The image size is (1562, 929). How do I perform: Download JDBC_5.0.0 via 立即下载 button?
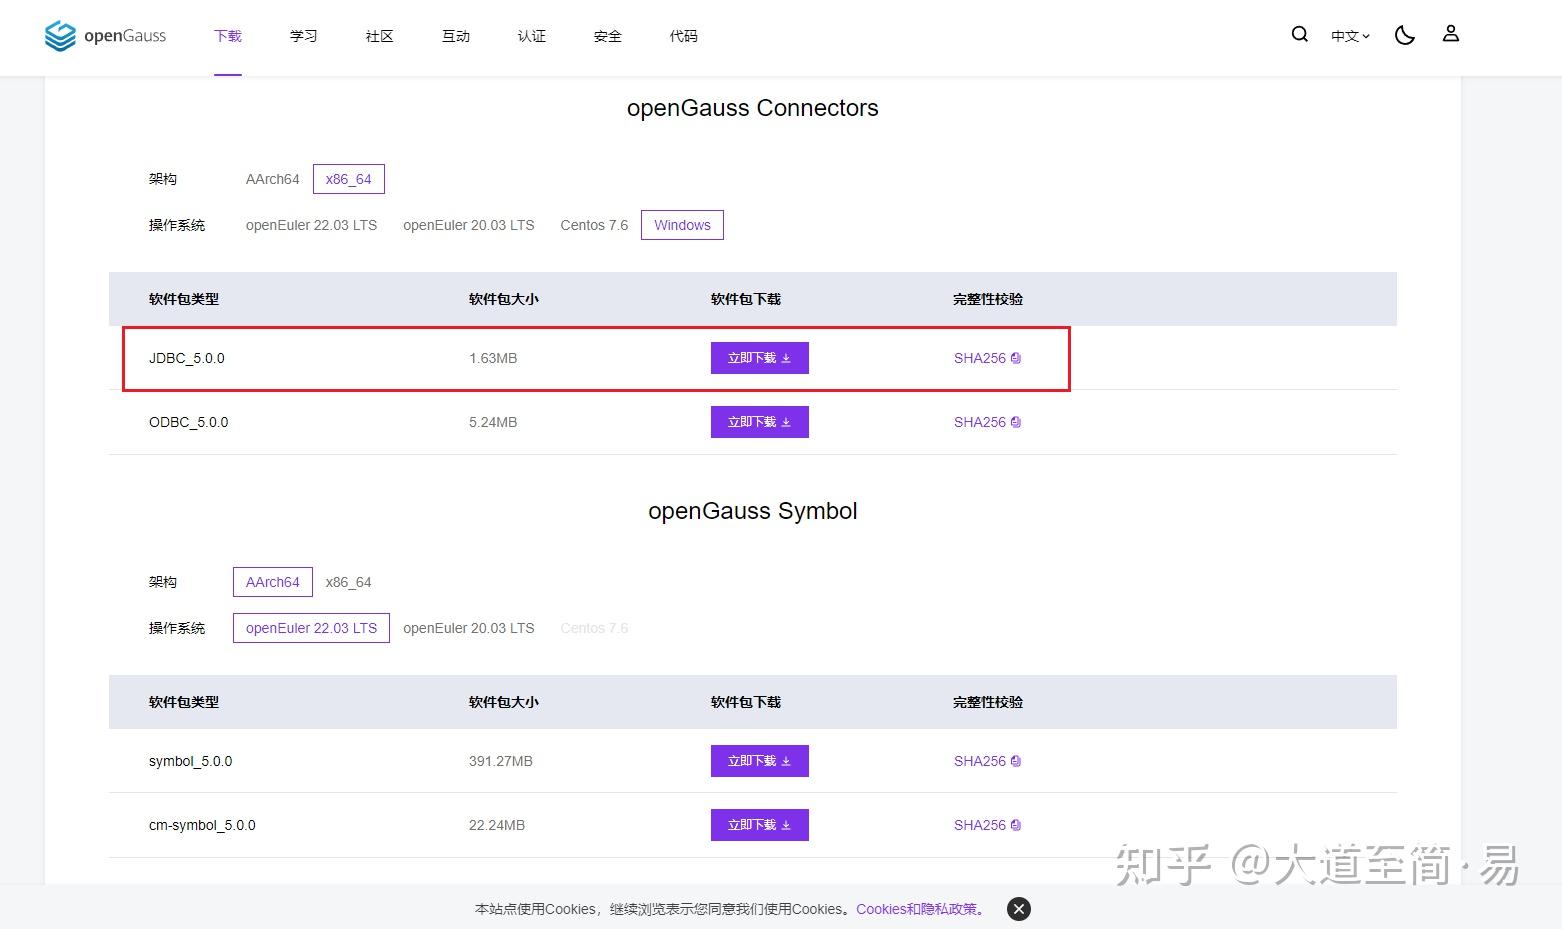point(759,358)
